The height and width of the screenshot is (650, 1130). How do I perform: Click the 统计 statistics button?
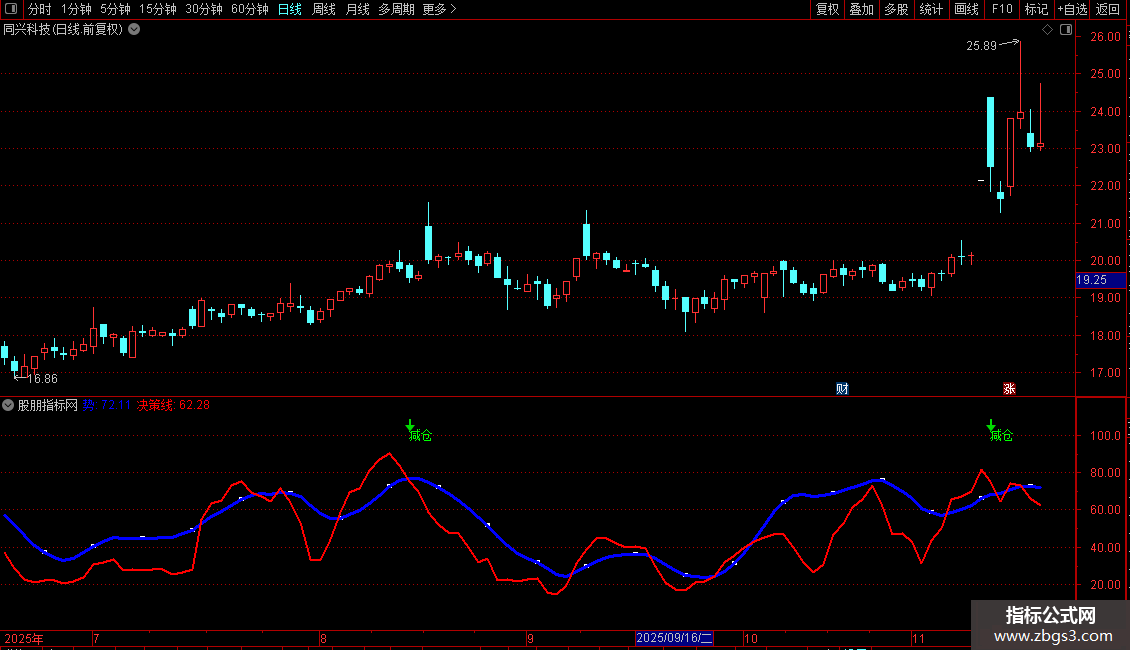931,9
